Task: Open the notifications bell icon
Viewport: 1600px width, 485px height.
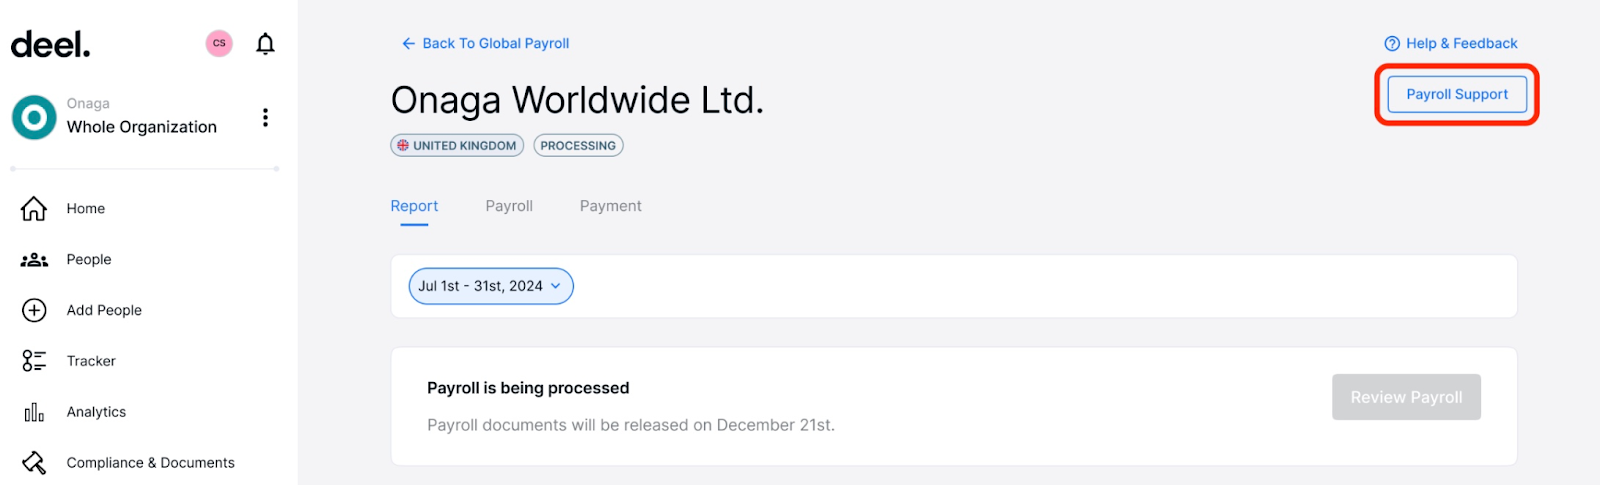Action: 265,44
